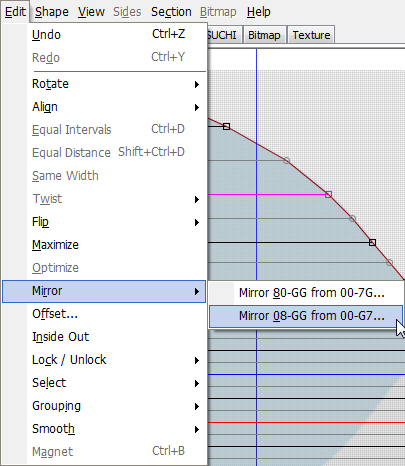This screenshot has height=466, width=405.
Task: Open the Offset... dialog
Action: (104, 314)
